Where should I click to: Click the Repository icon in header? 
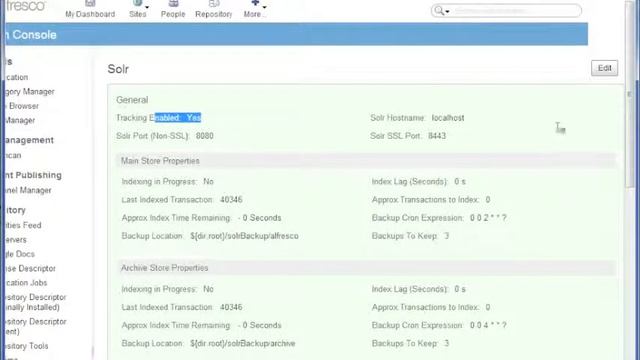[x=214, y=3]
